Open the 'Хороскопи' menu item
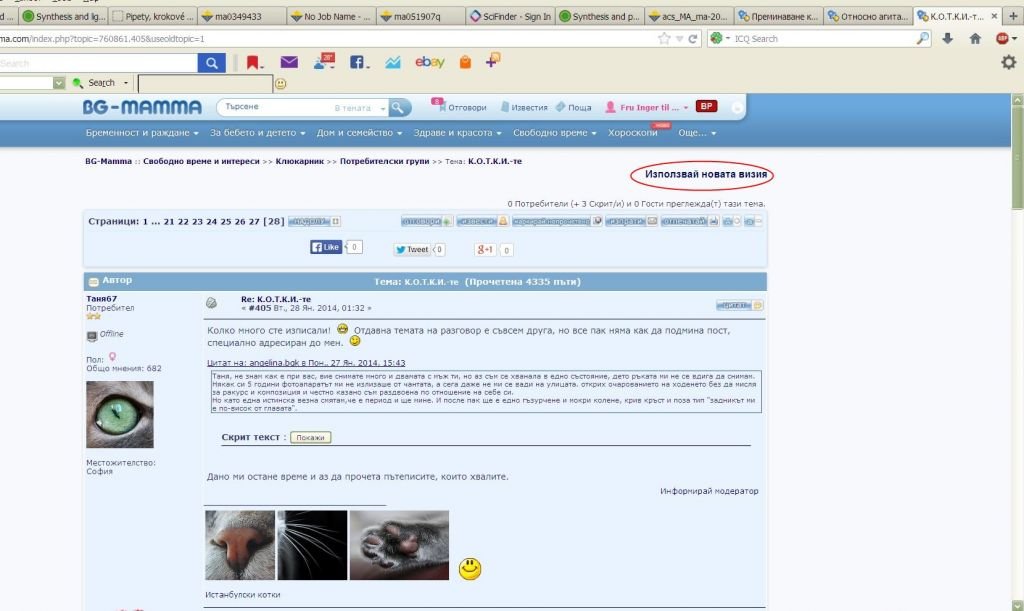1024x611 pixels. point(633,132)
